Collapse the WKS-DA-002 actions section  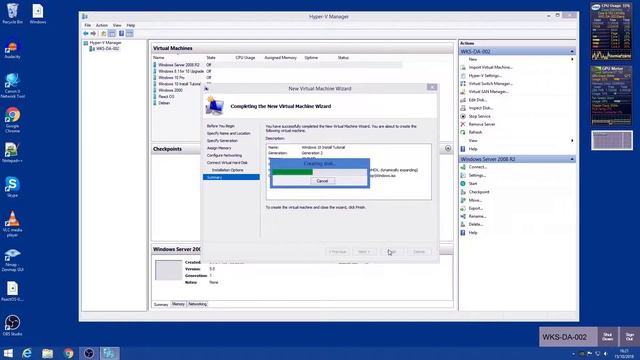pos(572,51)
